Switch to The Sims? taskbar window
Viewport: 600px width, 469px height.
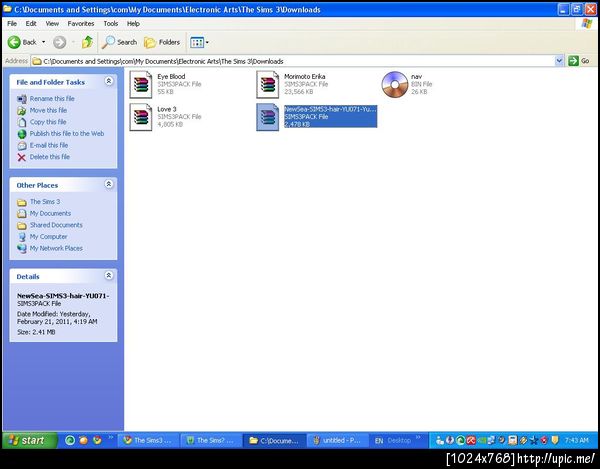[x=210, y=440]
